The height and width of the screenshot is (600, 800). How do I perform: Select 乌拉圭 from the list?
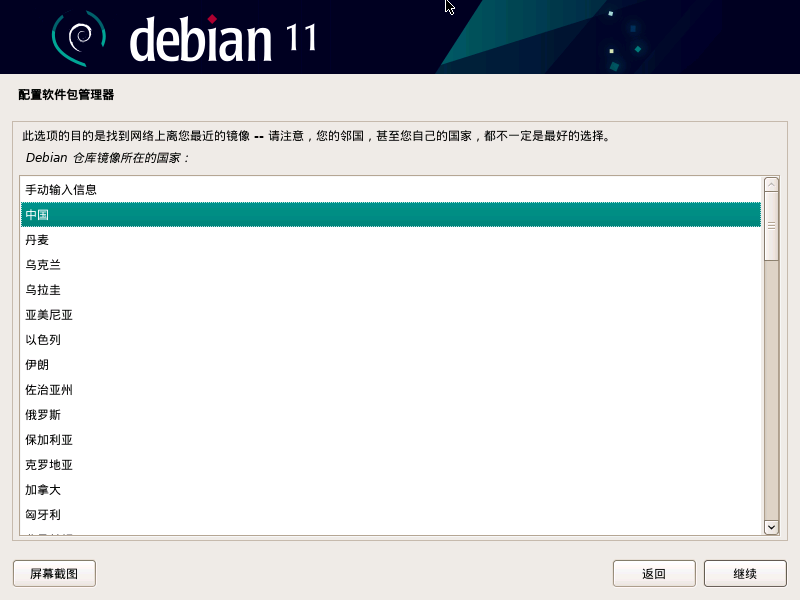(44, 290)
